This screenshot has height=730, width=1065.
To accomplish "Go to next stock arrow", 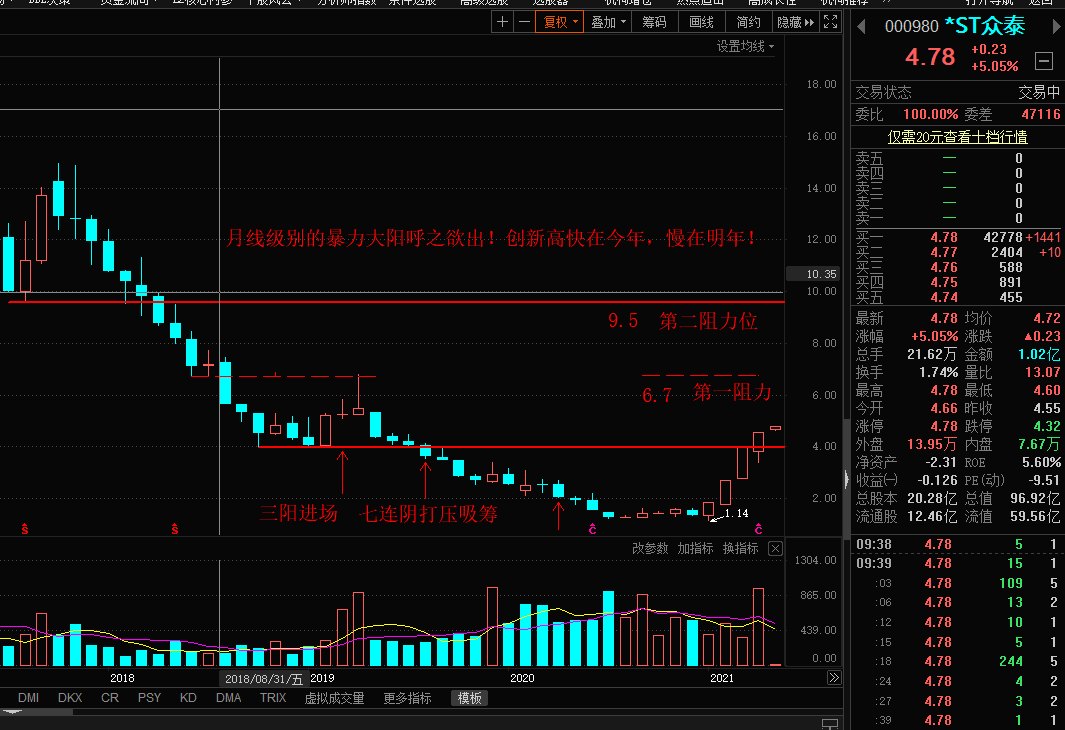I will click(x=1056, y=27).
